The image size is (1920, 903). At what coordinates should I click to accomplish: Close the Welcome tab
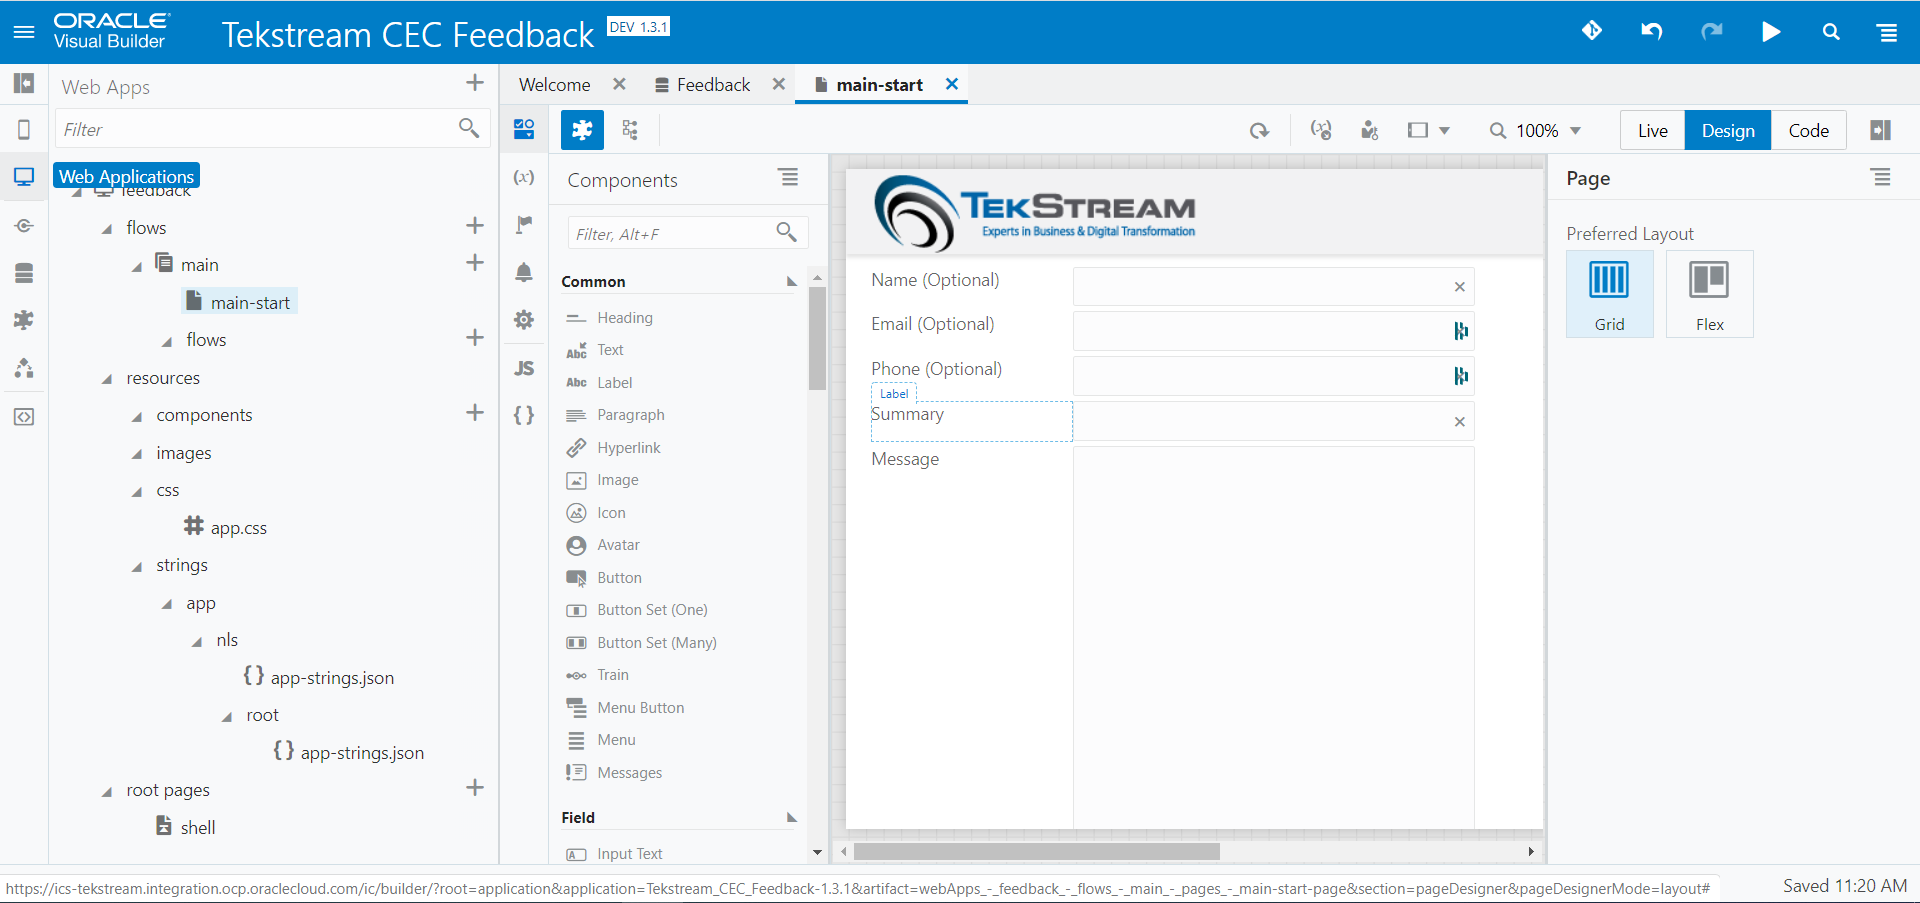(x=619, y=84)
